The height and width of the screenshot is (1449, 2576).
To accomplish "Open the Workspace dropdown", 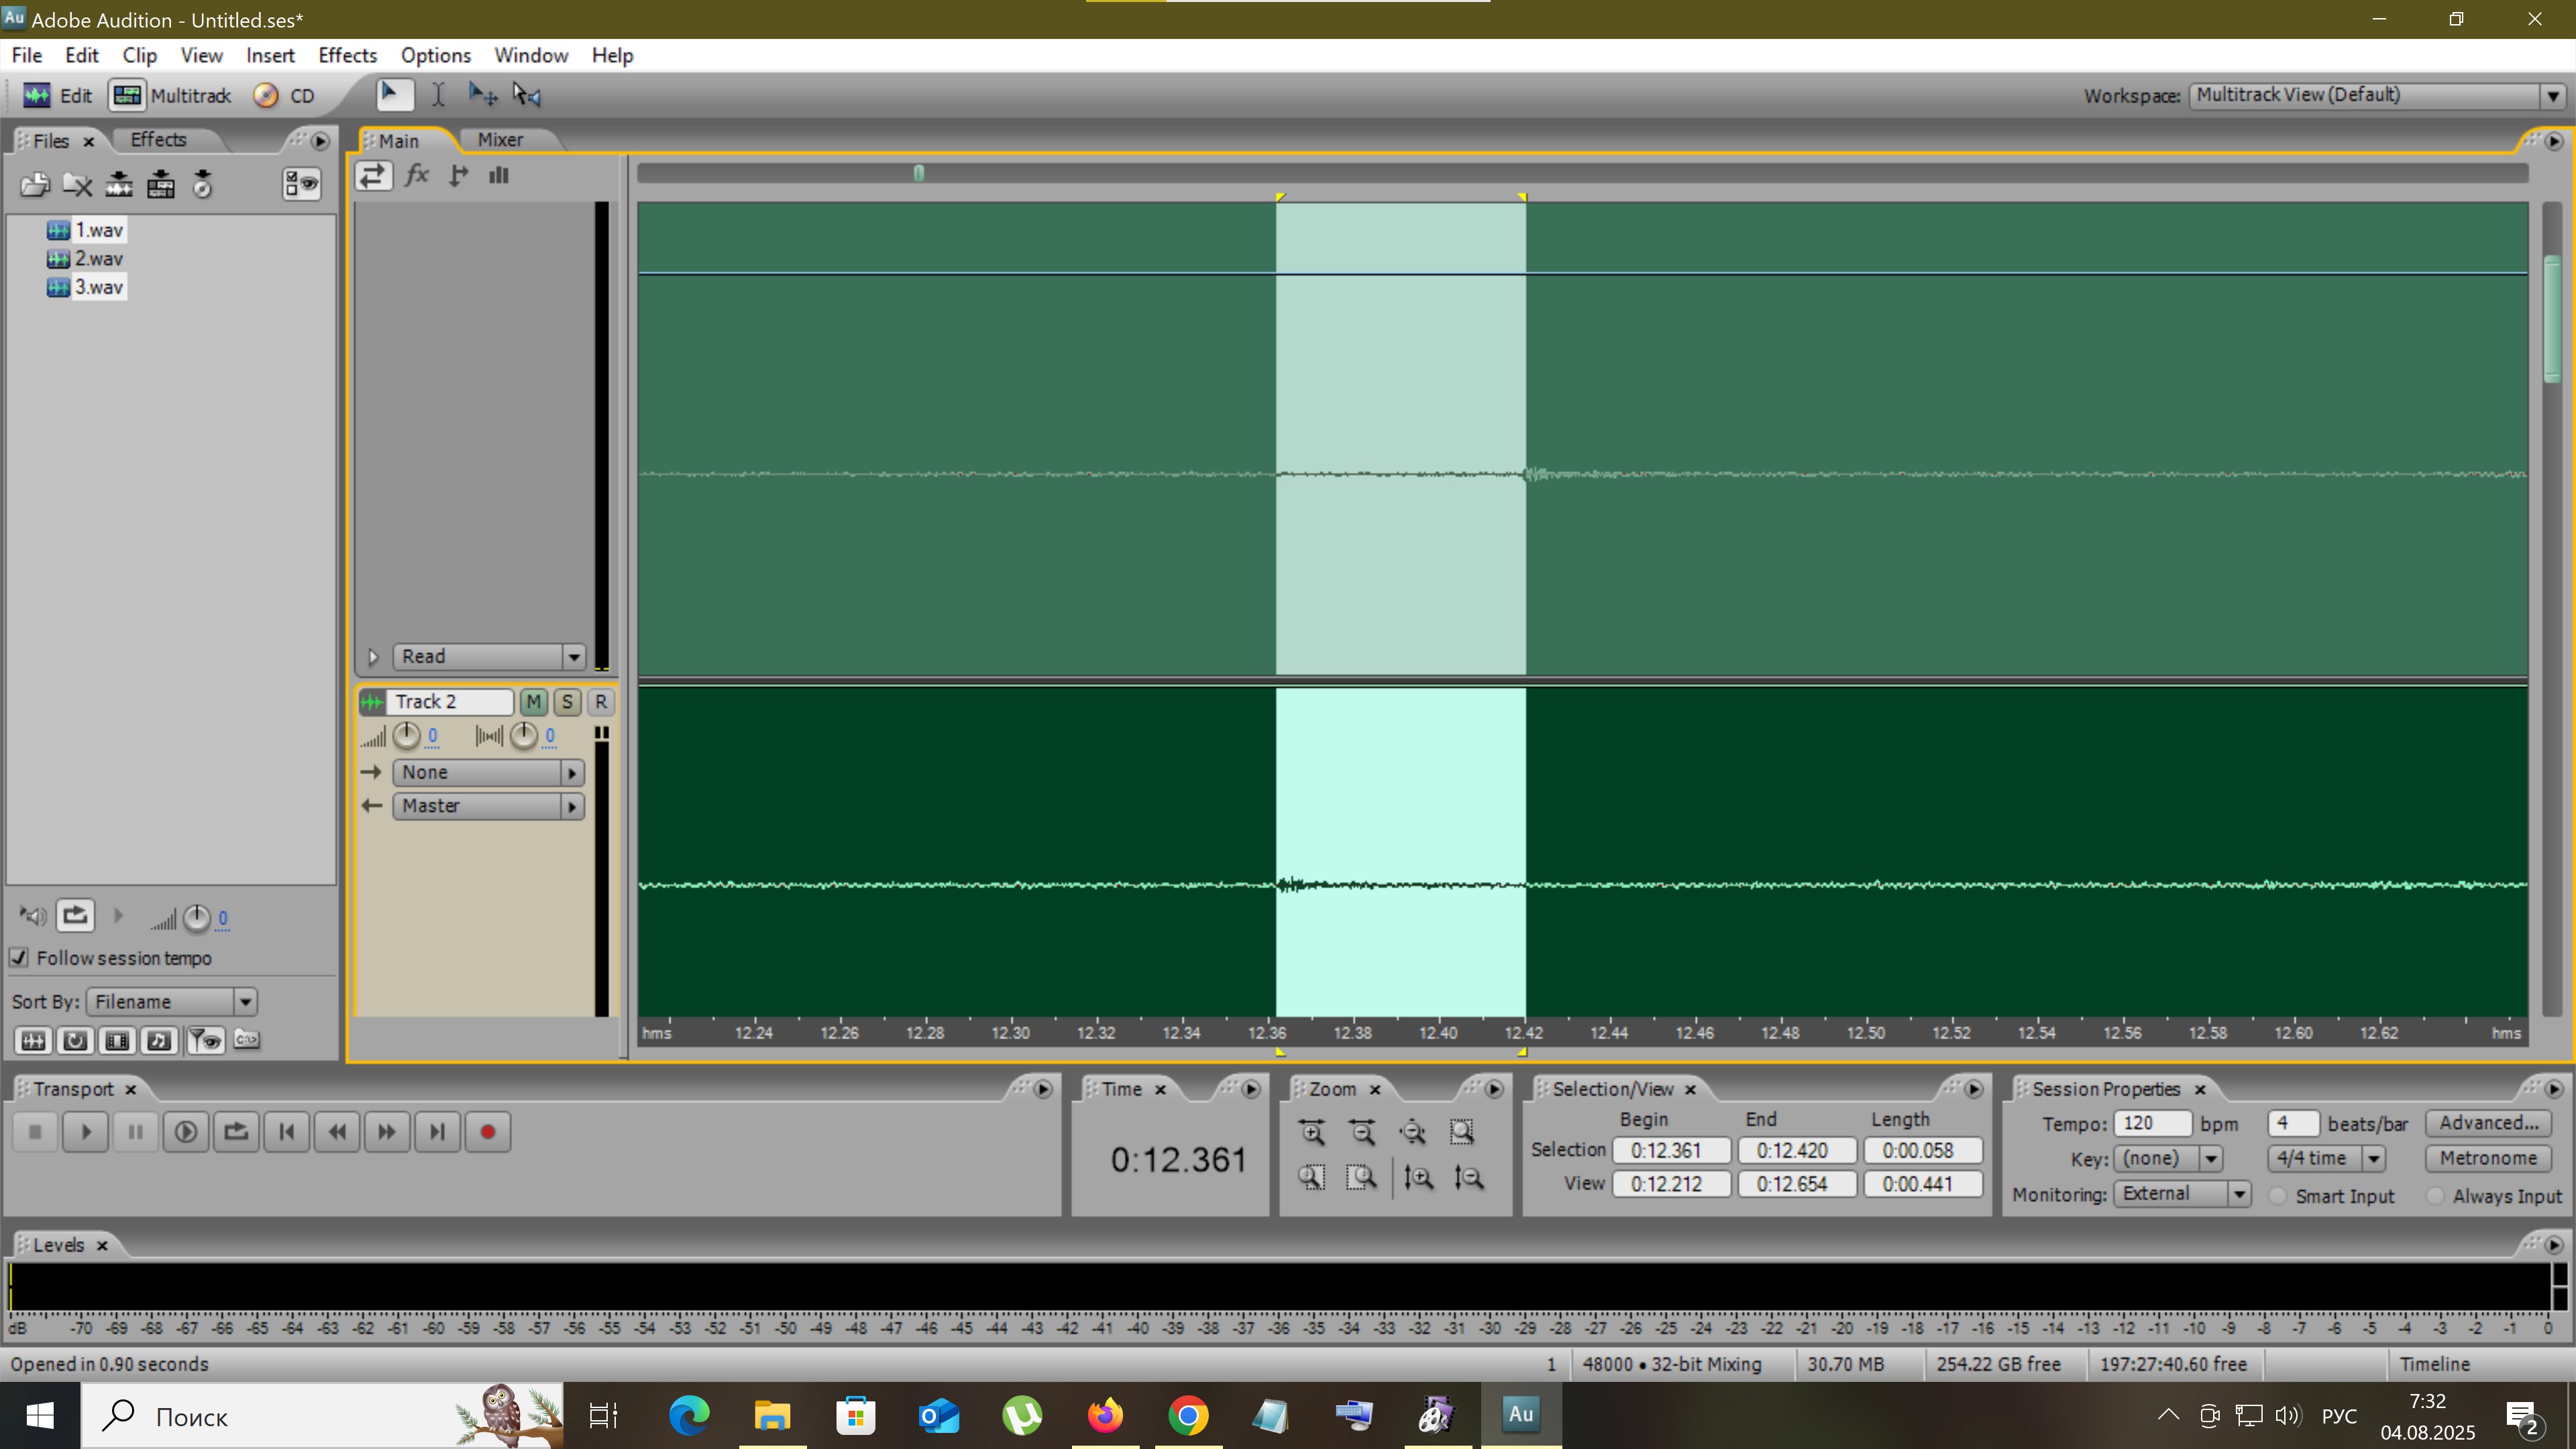I will tap(2552, 96).
